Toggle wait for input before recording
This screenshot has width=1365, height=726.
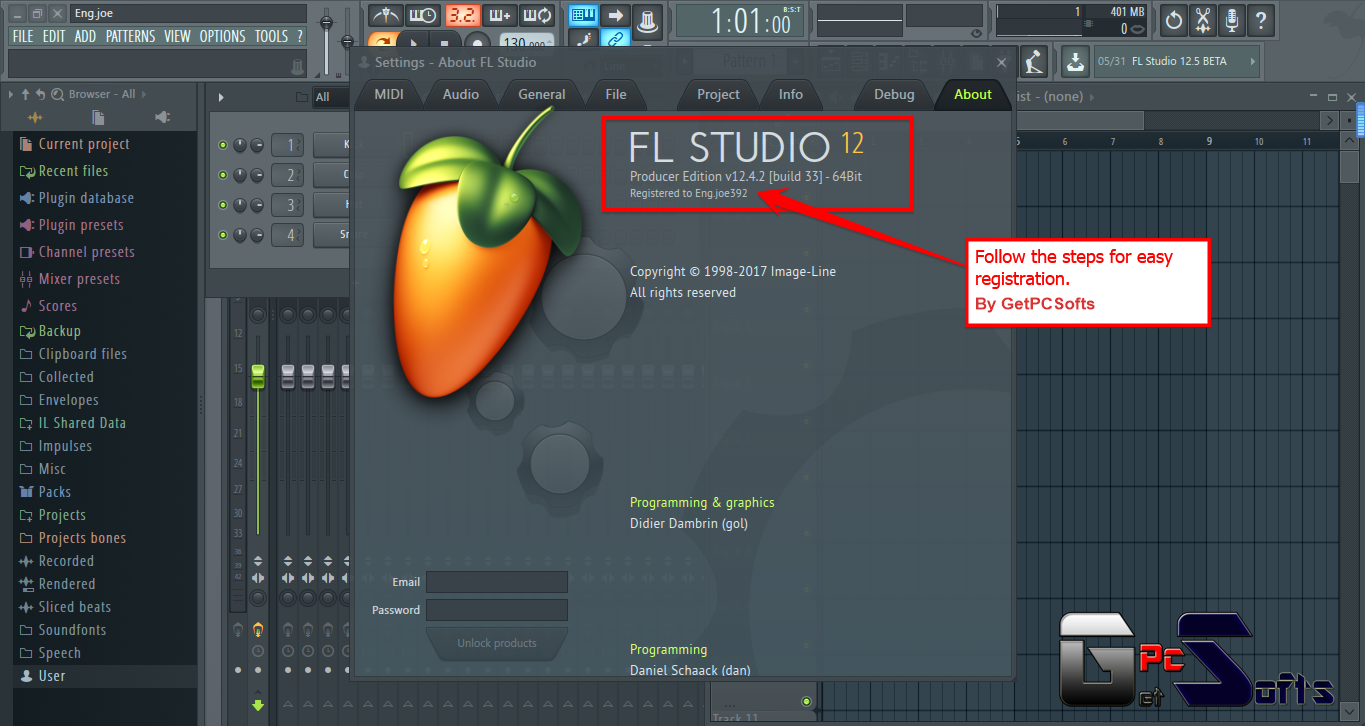coord(423,16)
